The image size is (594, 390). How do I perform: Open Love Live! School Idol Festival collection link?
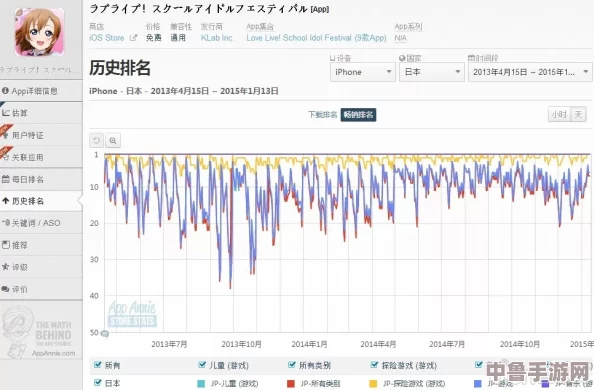316,38
